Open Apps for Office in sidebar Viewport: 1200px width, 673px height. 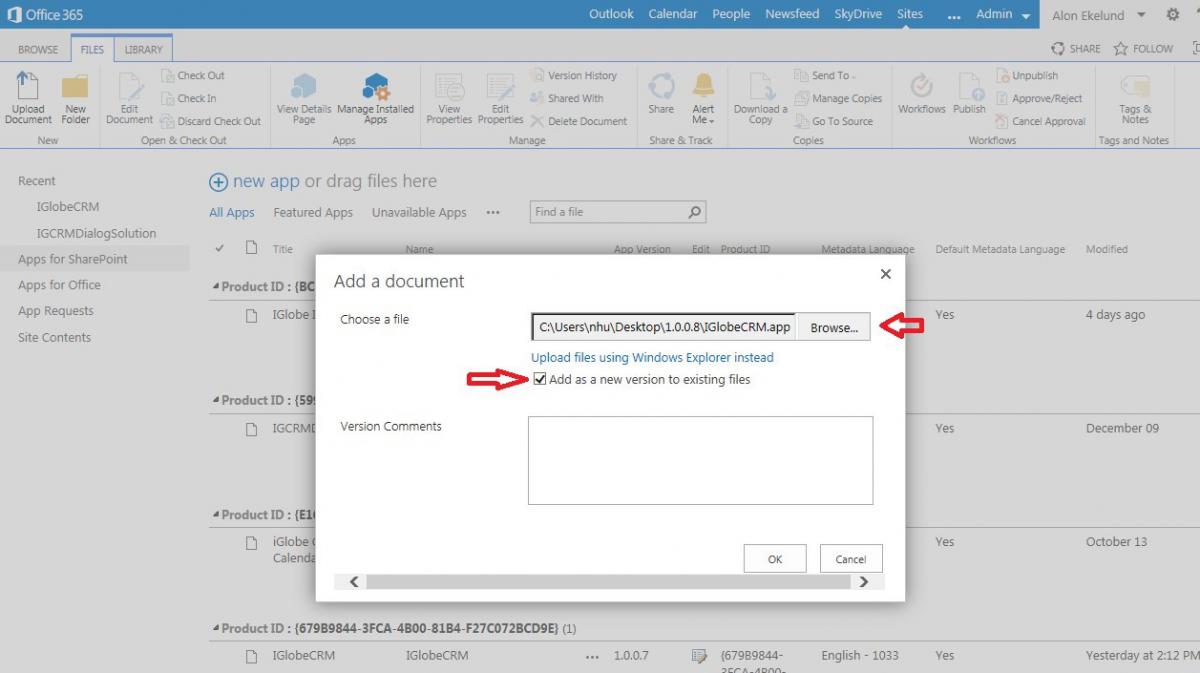59,285
